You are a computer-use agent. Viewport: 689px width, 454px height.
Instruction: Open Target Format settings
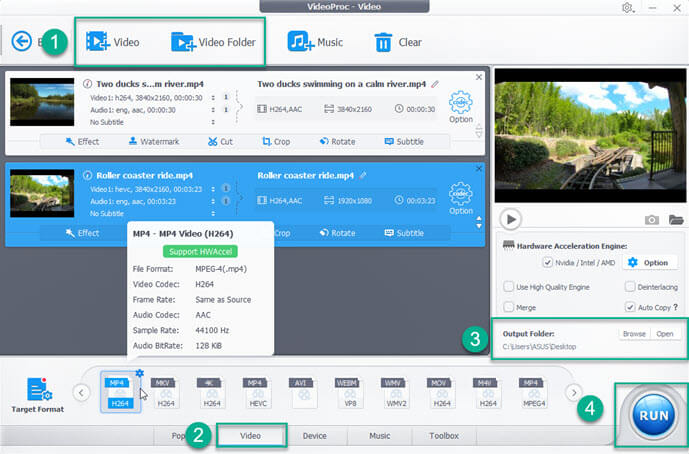pos(38,395)
